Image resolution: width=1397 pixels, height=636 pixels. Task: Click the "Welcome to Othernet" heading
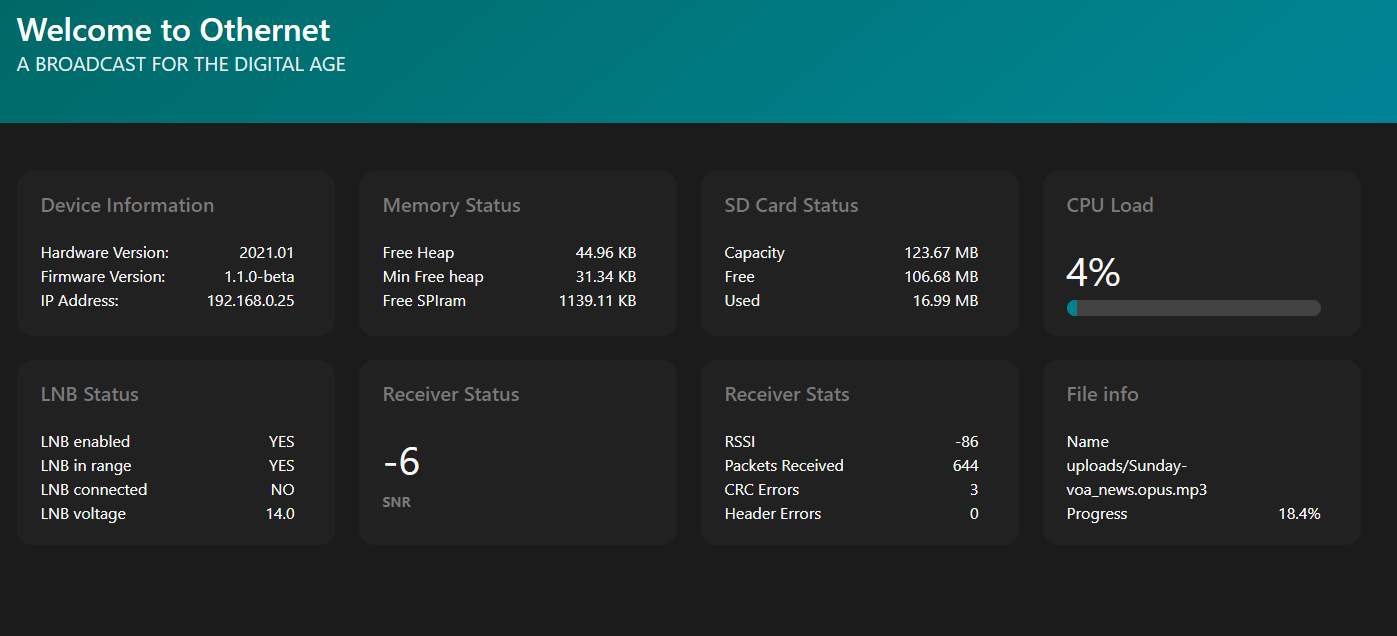point(174,30)
